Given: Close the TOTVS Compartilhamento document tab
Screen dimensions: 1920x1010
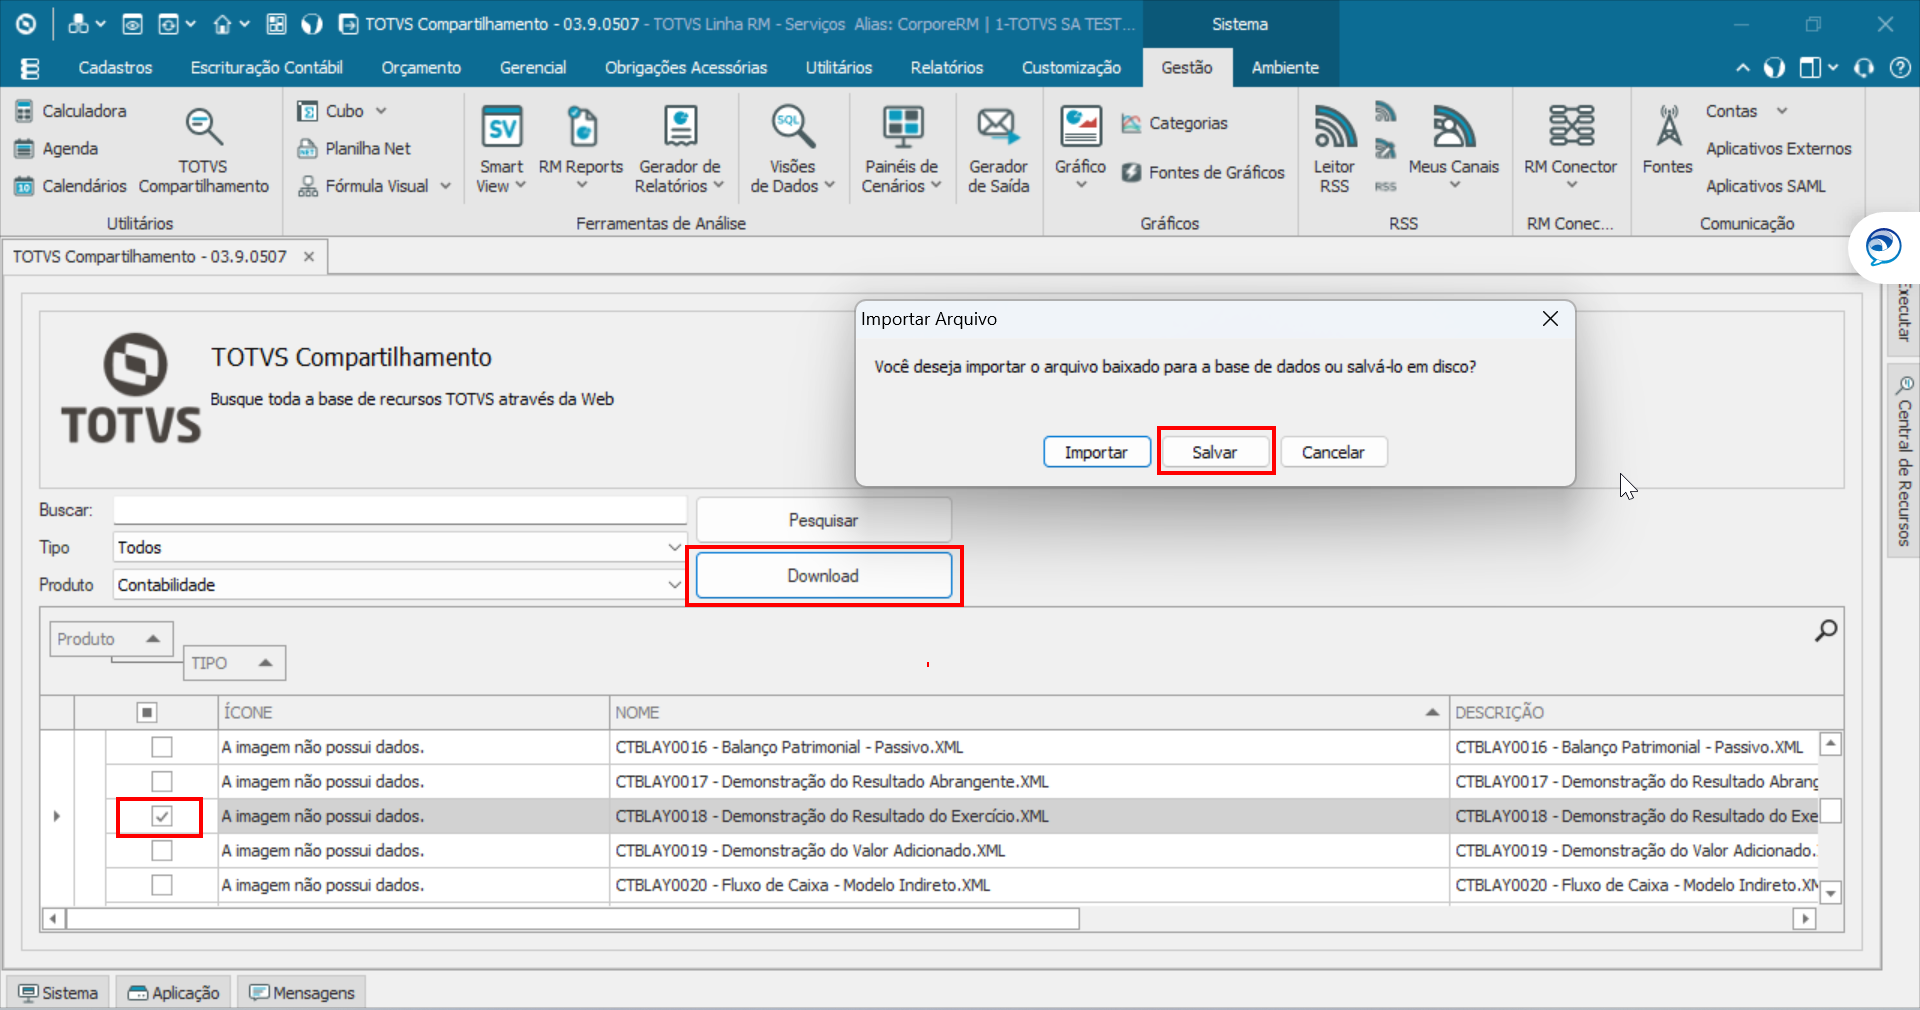Looking at the screenshot, I should click(x=309, y=257).
